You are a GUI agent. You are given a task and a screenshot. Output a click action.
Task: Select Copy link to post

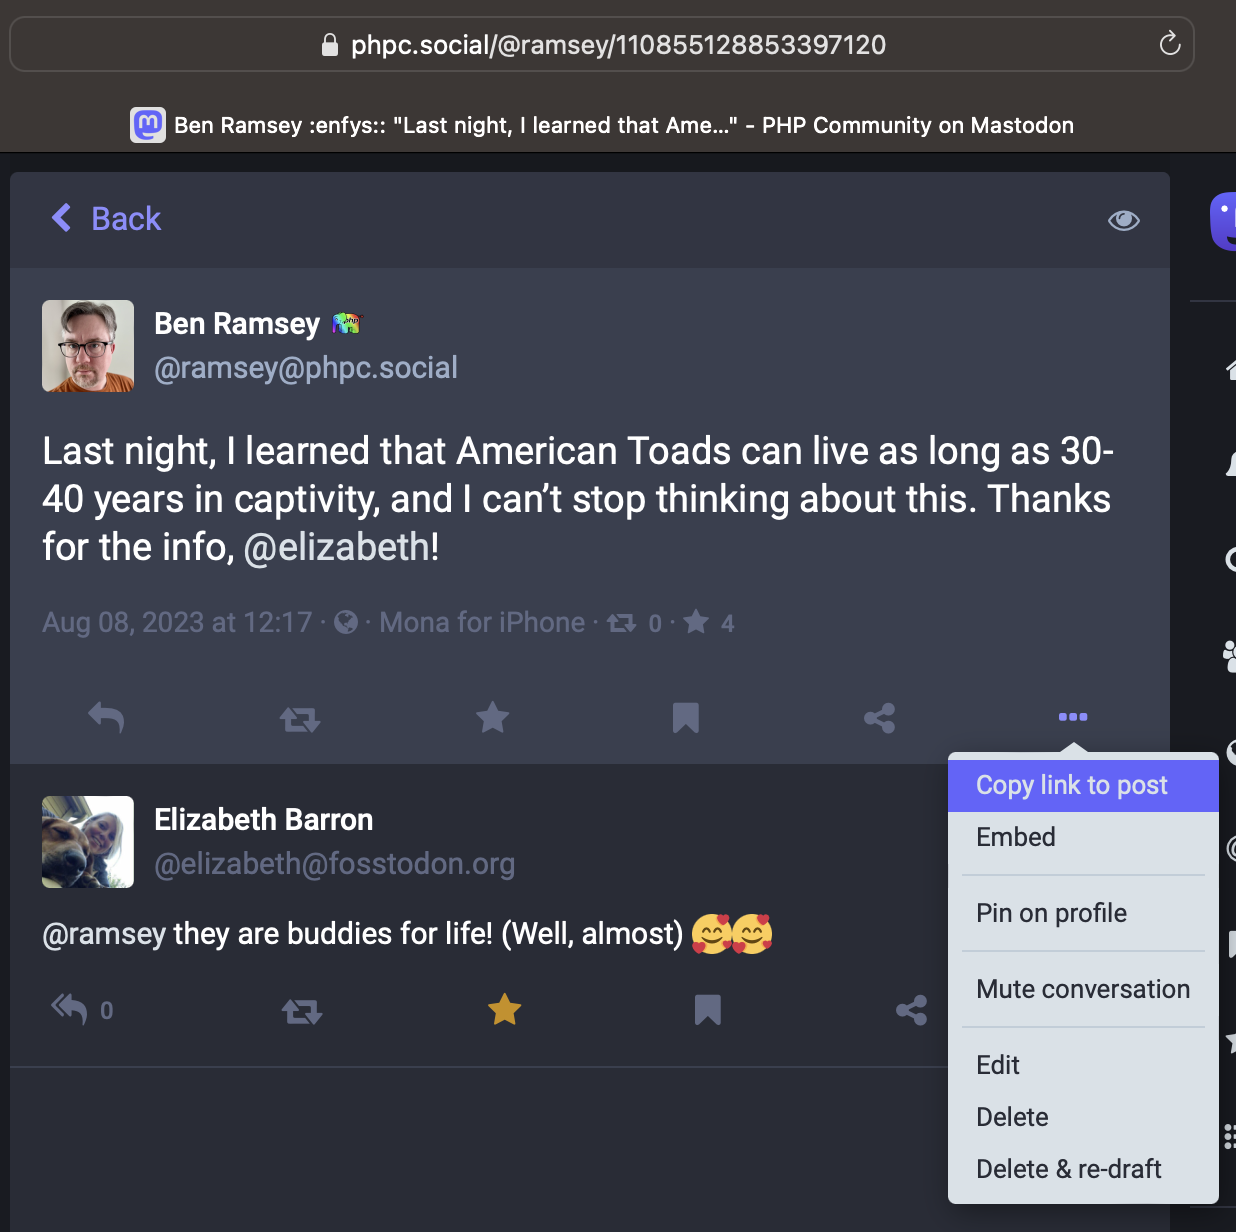click(1071, 785)
